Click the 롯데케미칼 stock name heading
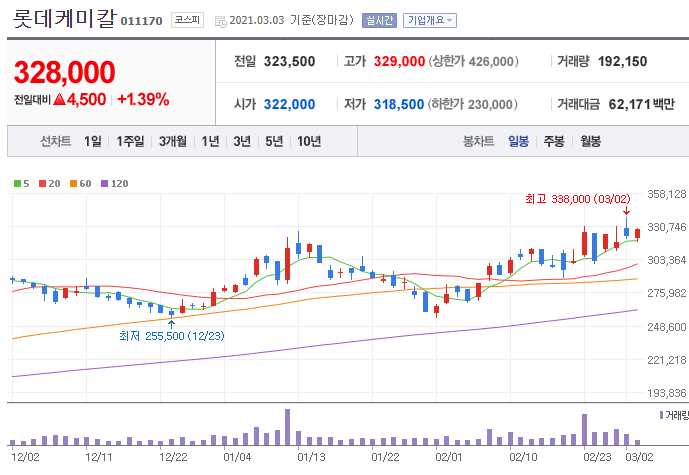 point(65,18)
